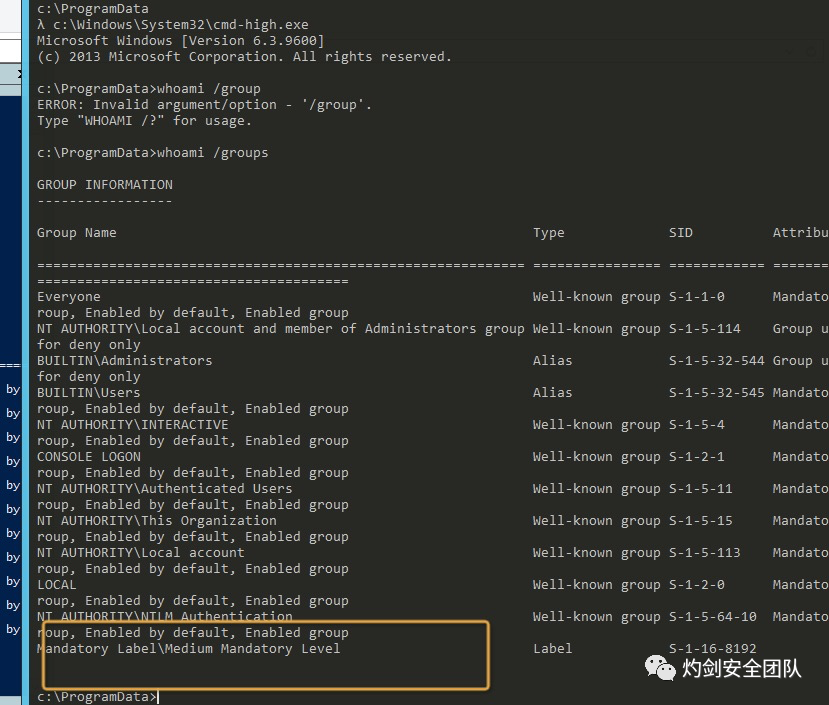Viewport: 829px width, 705px height.
Task: Click the 'Everyone' group name
Action: 69,297
